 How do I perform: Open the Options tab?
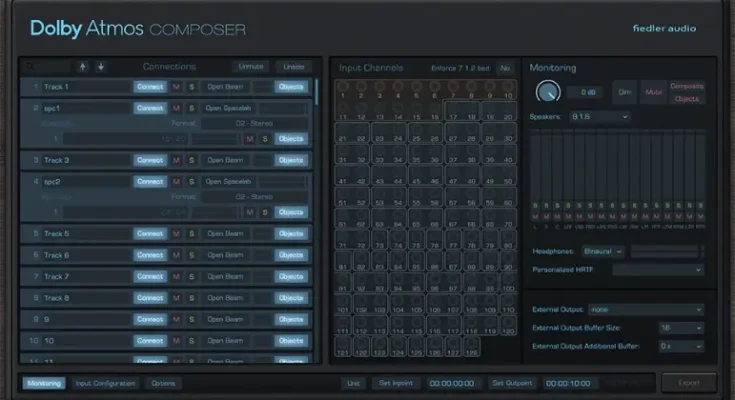pos(163,383)
